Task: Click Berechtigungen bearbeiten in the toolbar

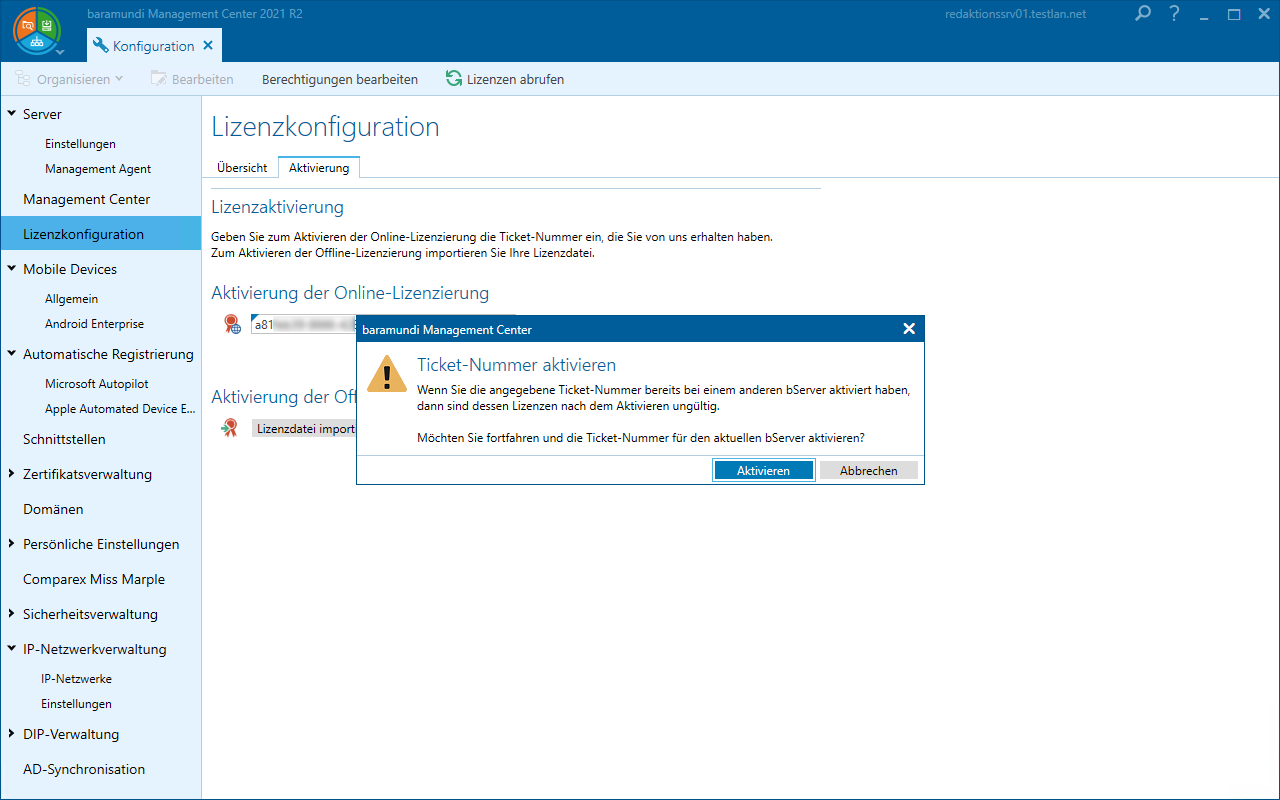Action: coord(339,79)
